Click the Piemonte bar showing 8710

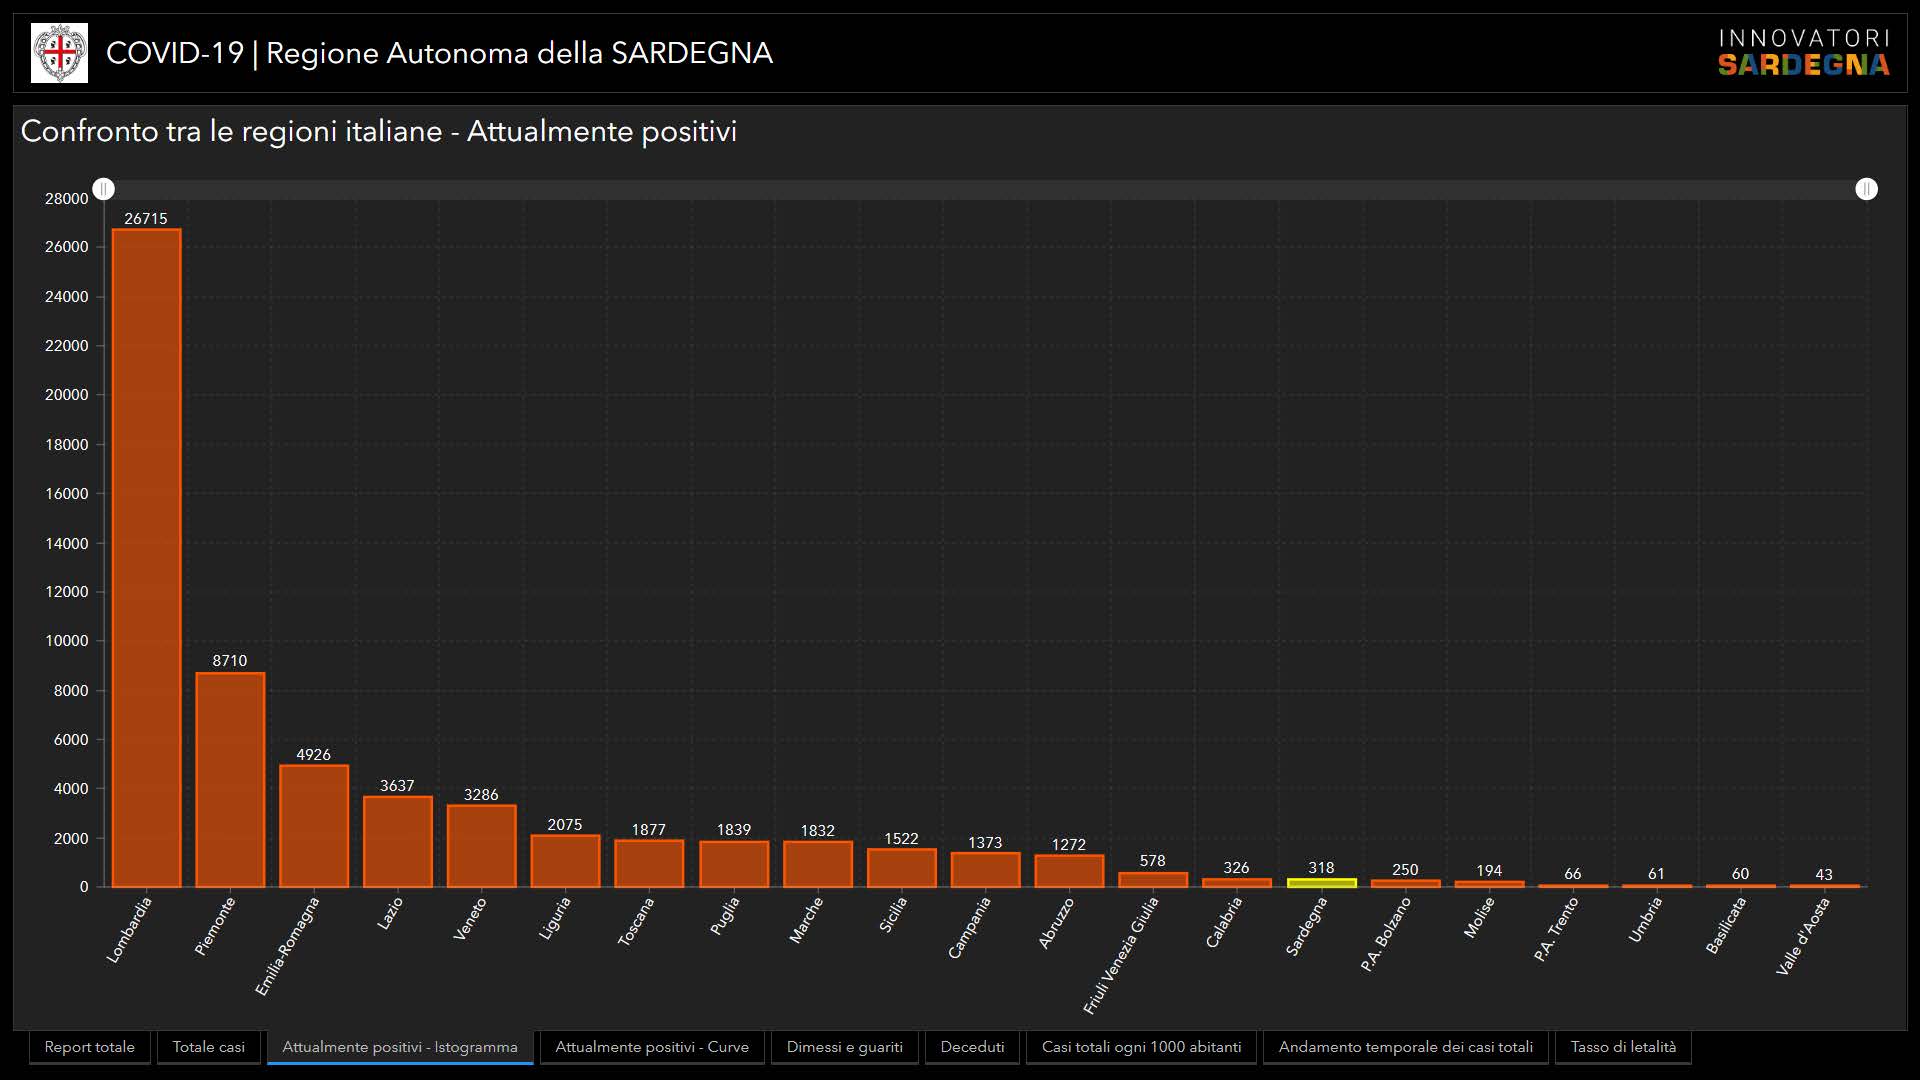point(230,780)
